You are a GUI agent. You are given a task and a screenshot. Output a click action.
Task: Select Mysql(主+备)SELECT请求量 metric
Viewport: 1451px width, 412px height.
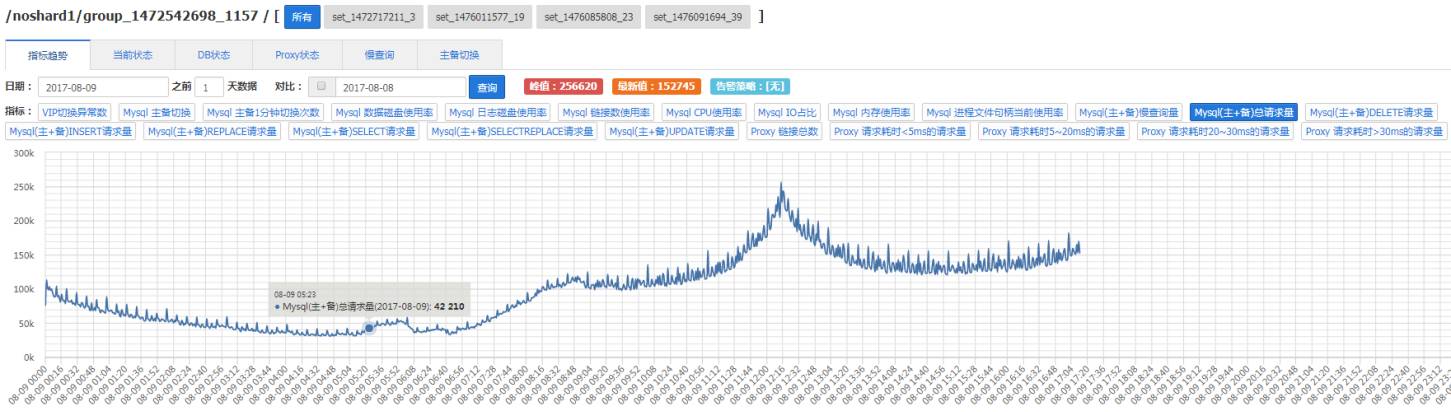(353, 131)
